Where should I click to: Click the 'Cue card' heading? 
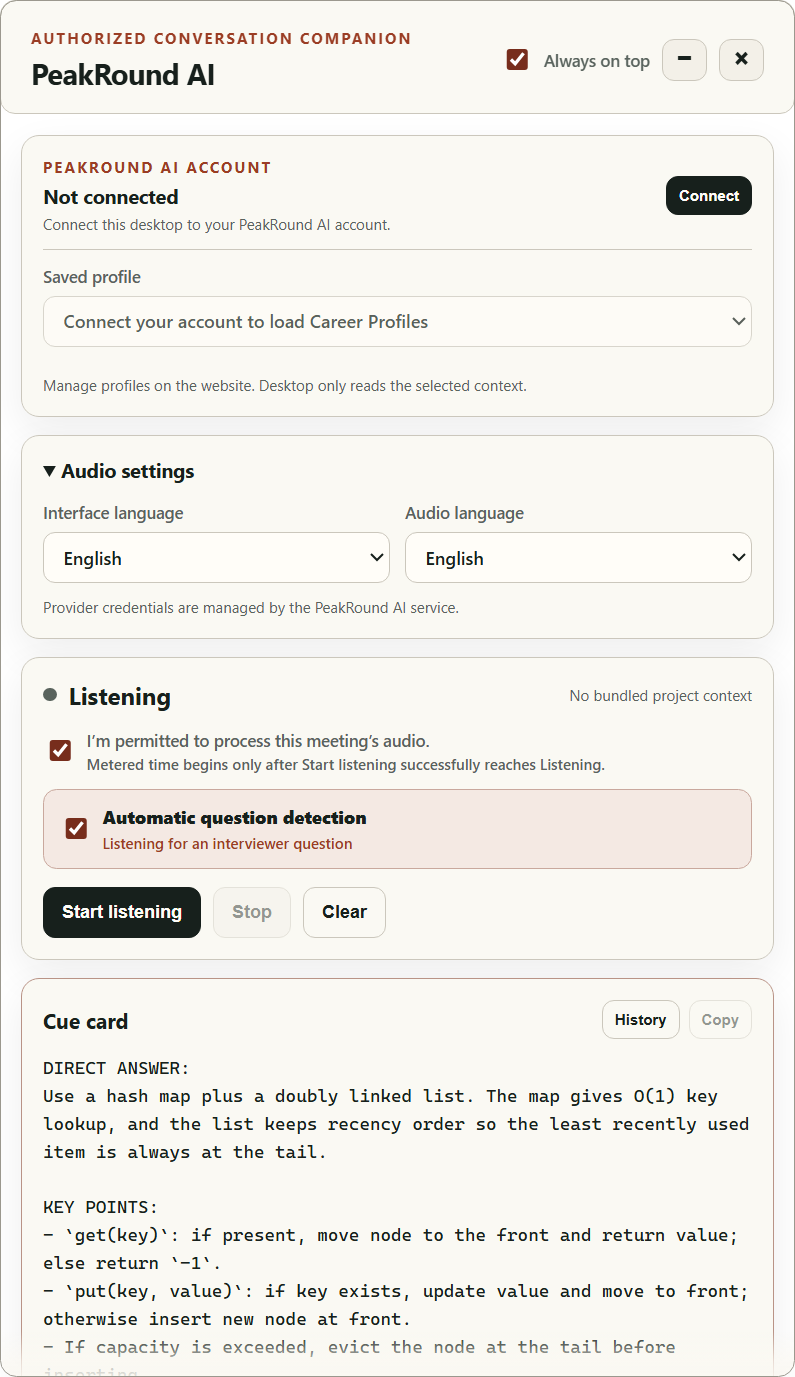pos(86,1022)
